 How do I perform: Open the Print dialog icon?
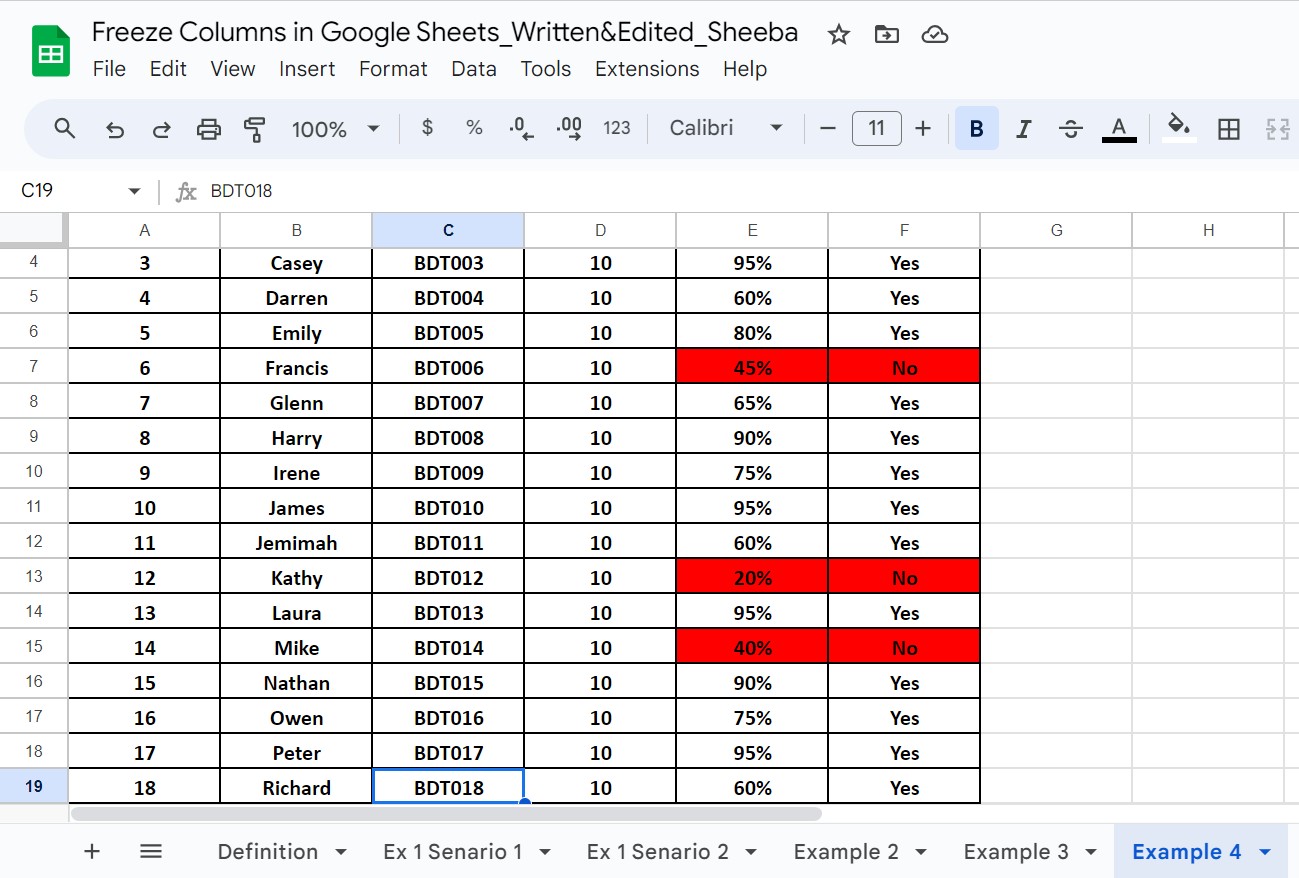209,128
